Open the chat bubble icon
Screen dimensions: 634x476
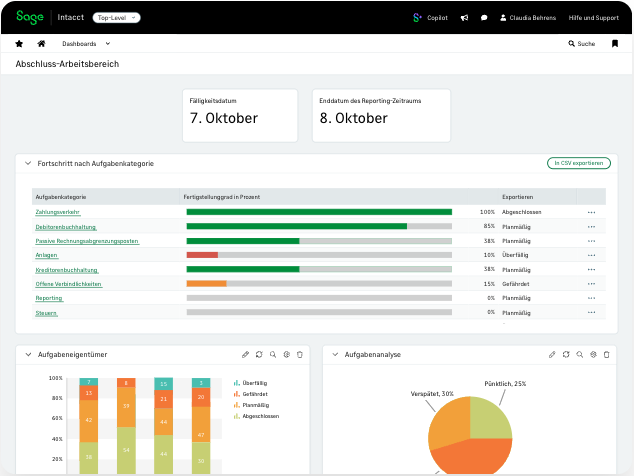click(484, 18)
